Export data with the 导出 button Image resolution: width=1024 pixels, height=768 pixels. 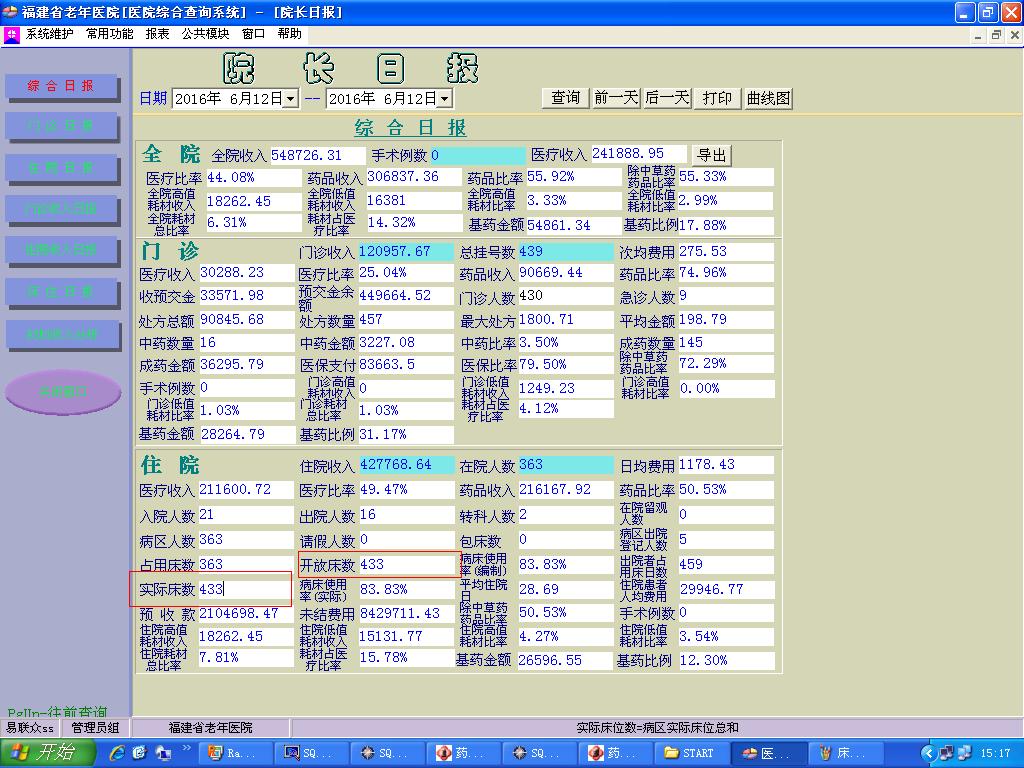pos(712,155)
